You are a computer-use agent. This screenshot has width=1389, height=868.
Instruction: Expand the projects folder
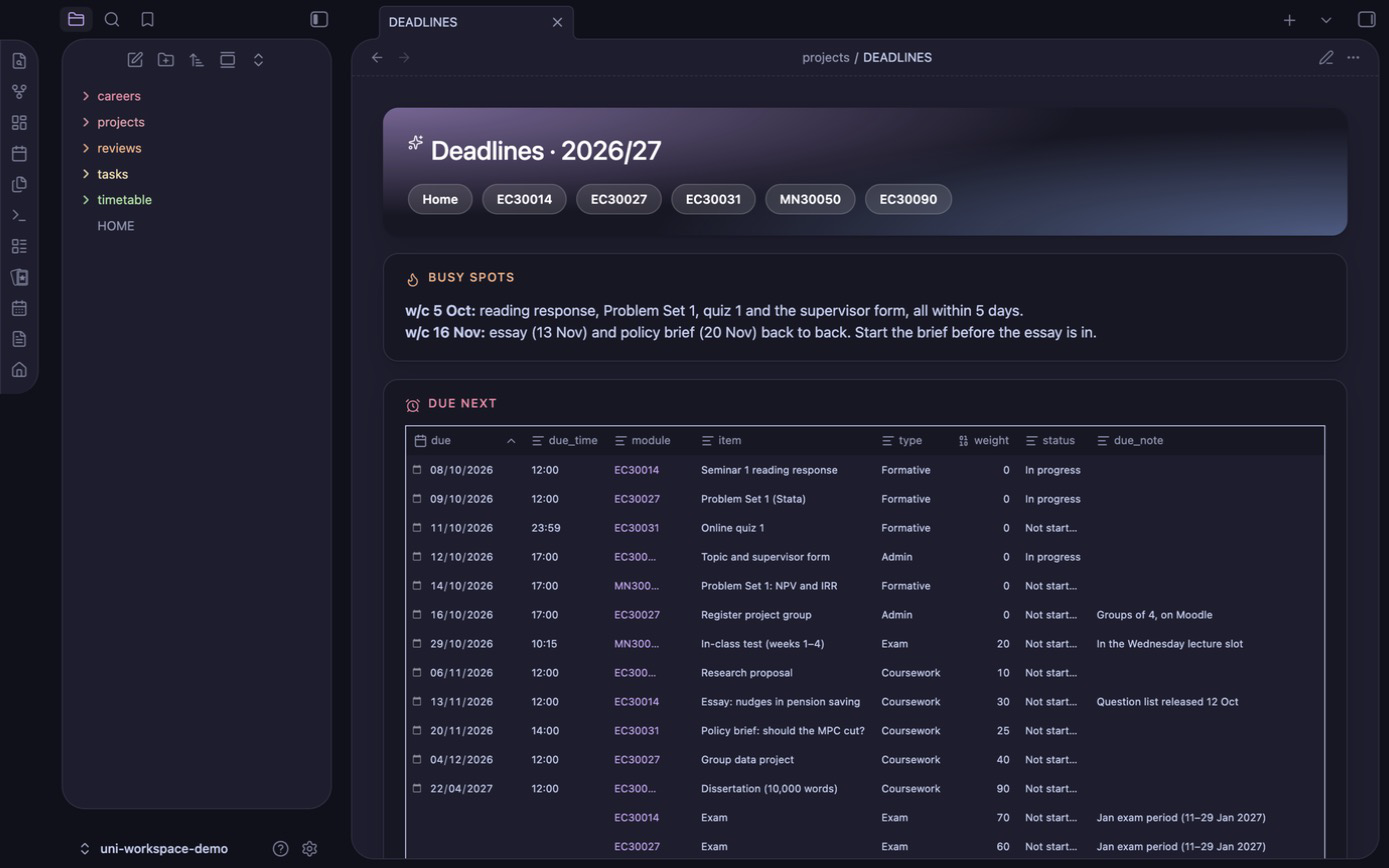point(121,122)
